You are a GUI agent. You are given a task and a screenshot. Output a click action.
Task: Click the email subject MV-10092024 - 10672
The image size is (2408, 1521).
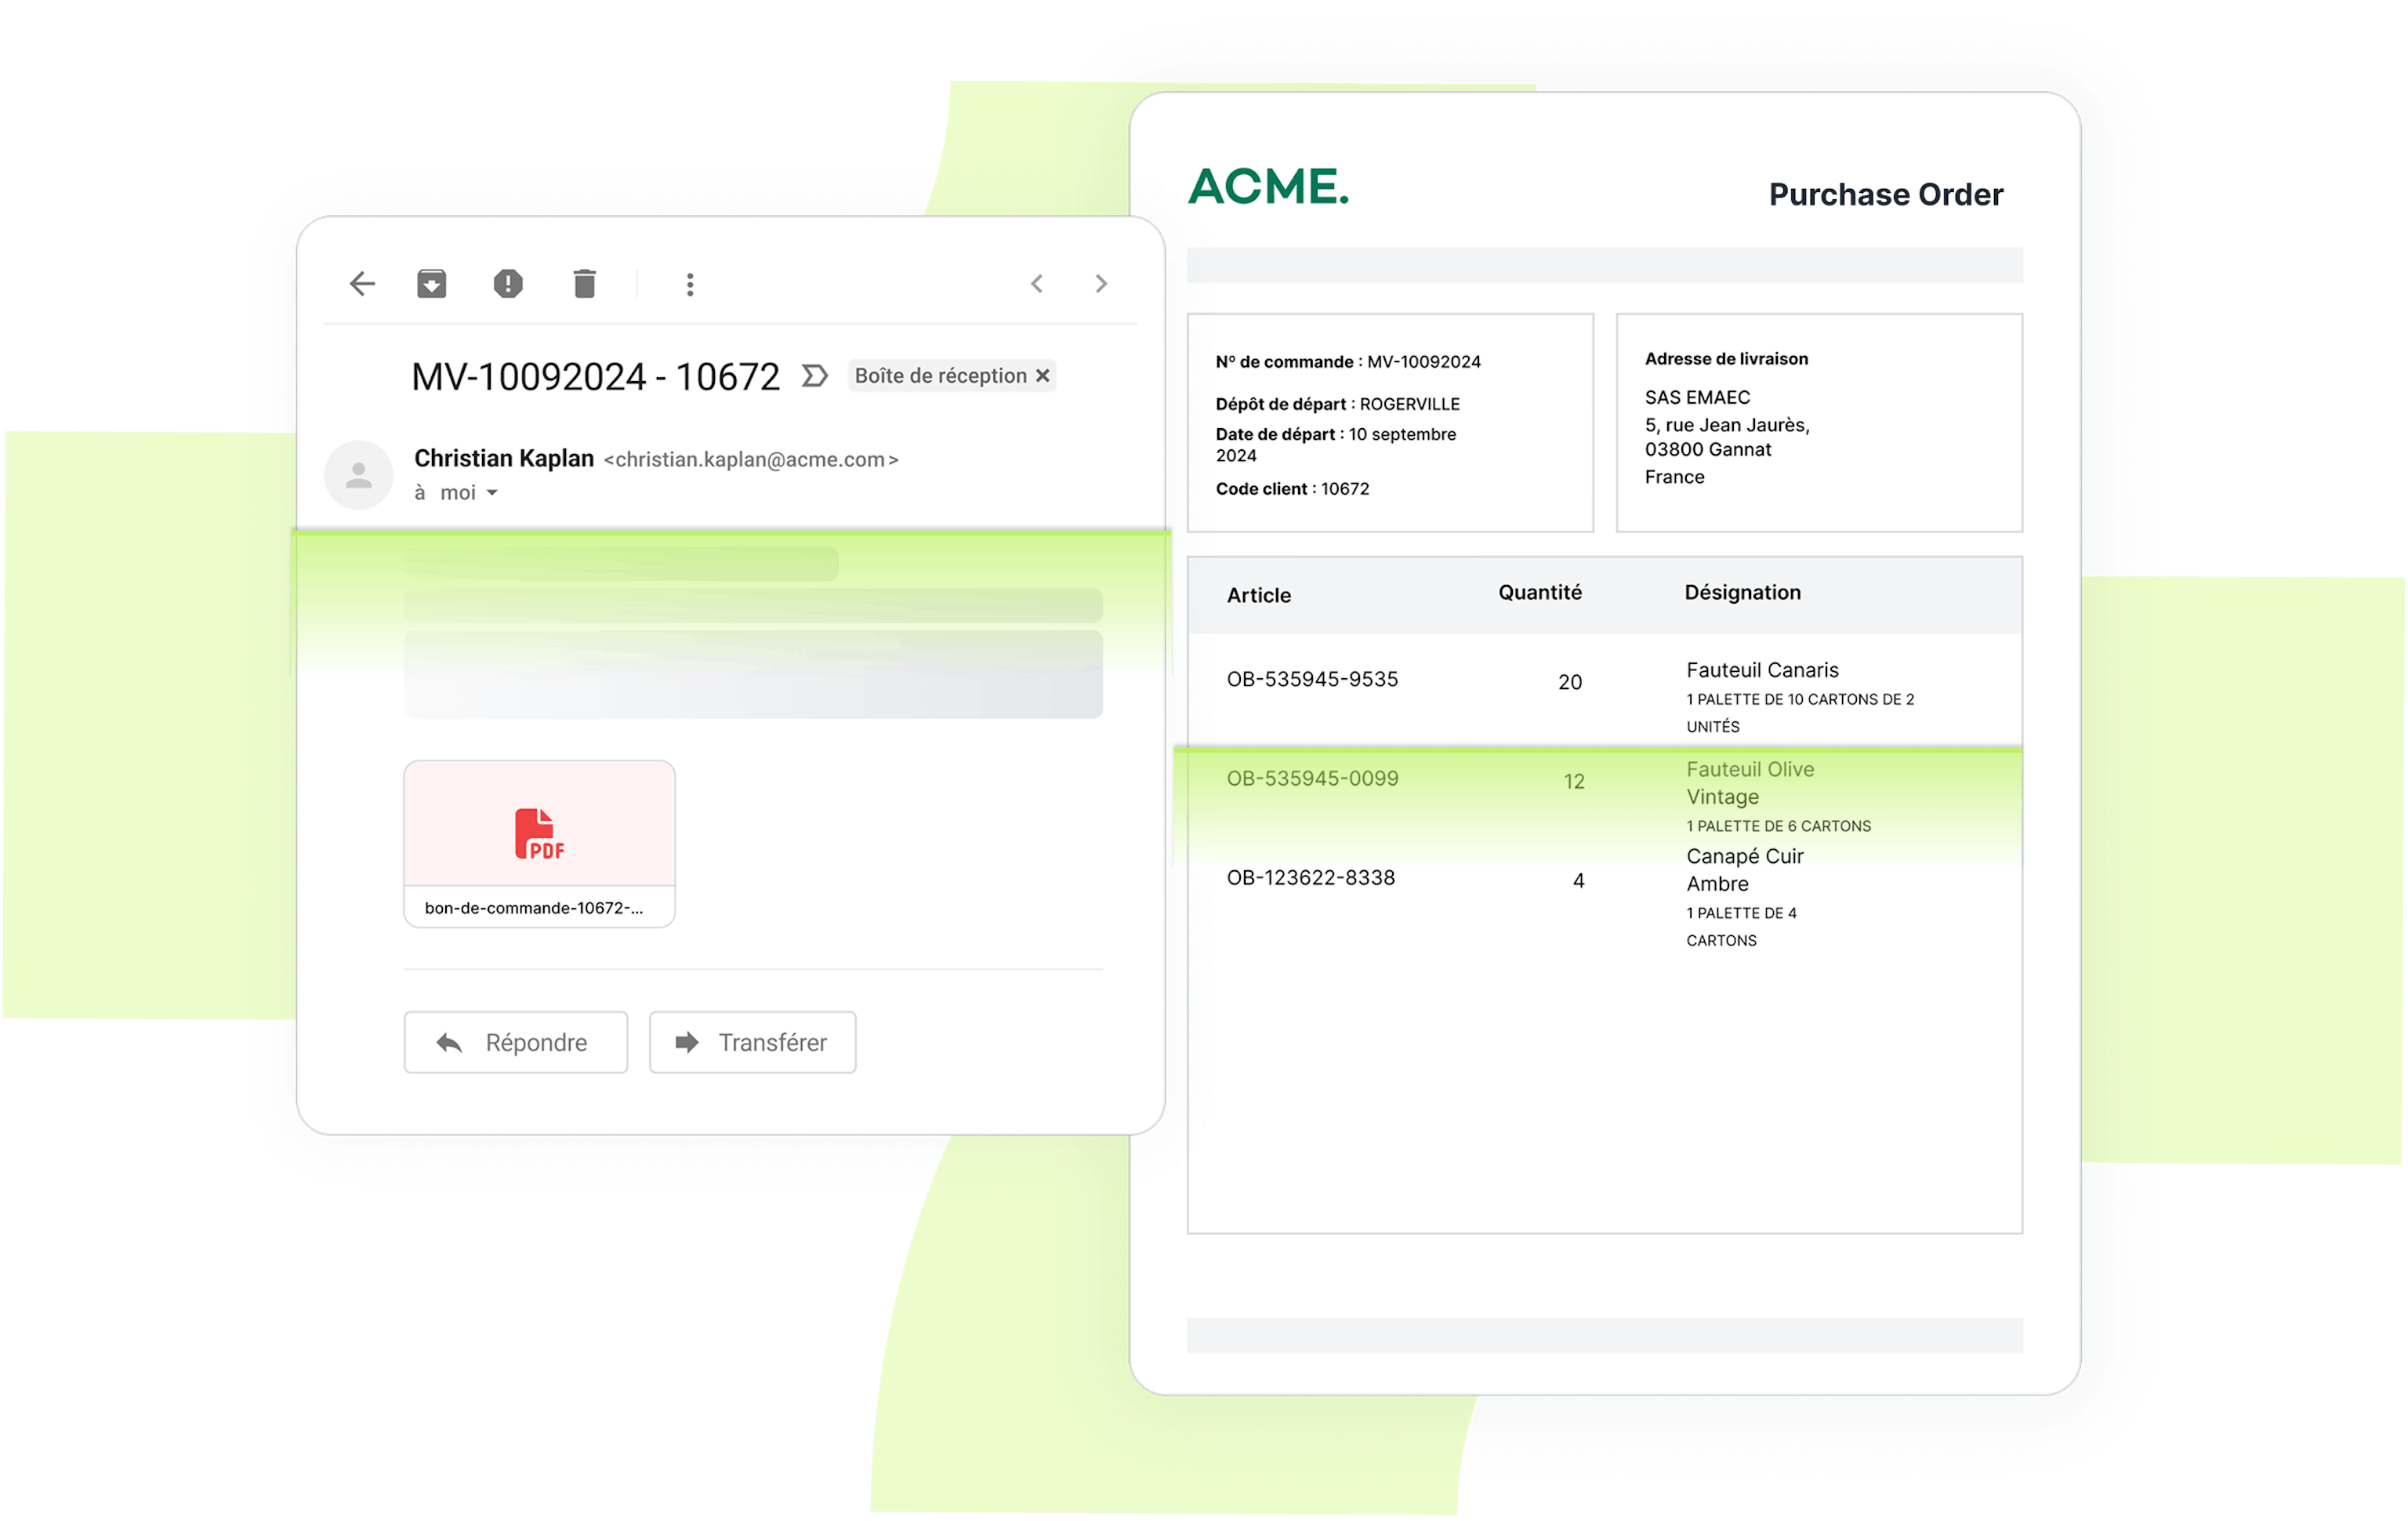(596, 377)
